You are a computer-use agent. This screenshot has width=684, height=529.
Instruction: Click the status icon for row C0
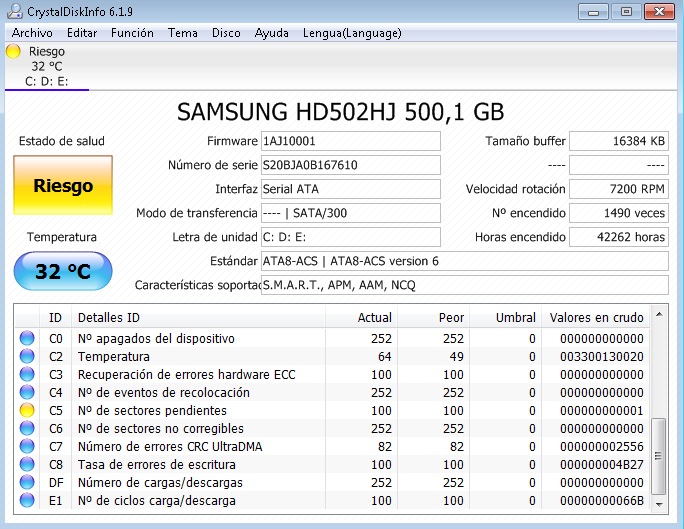coord(27,338)
